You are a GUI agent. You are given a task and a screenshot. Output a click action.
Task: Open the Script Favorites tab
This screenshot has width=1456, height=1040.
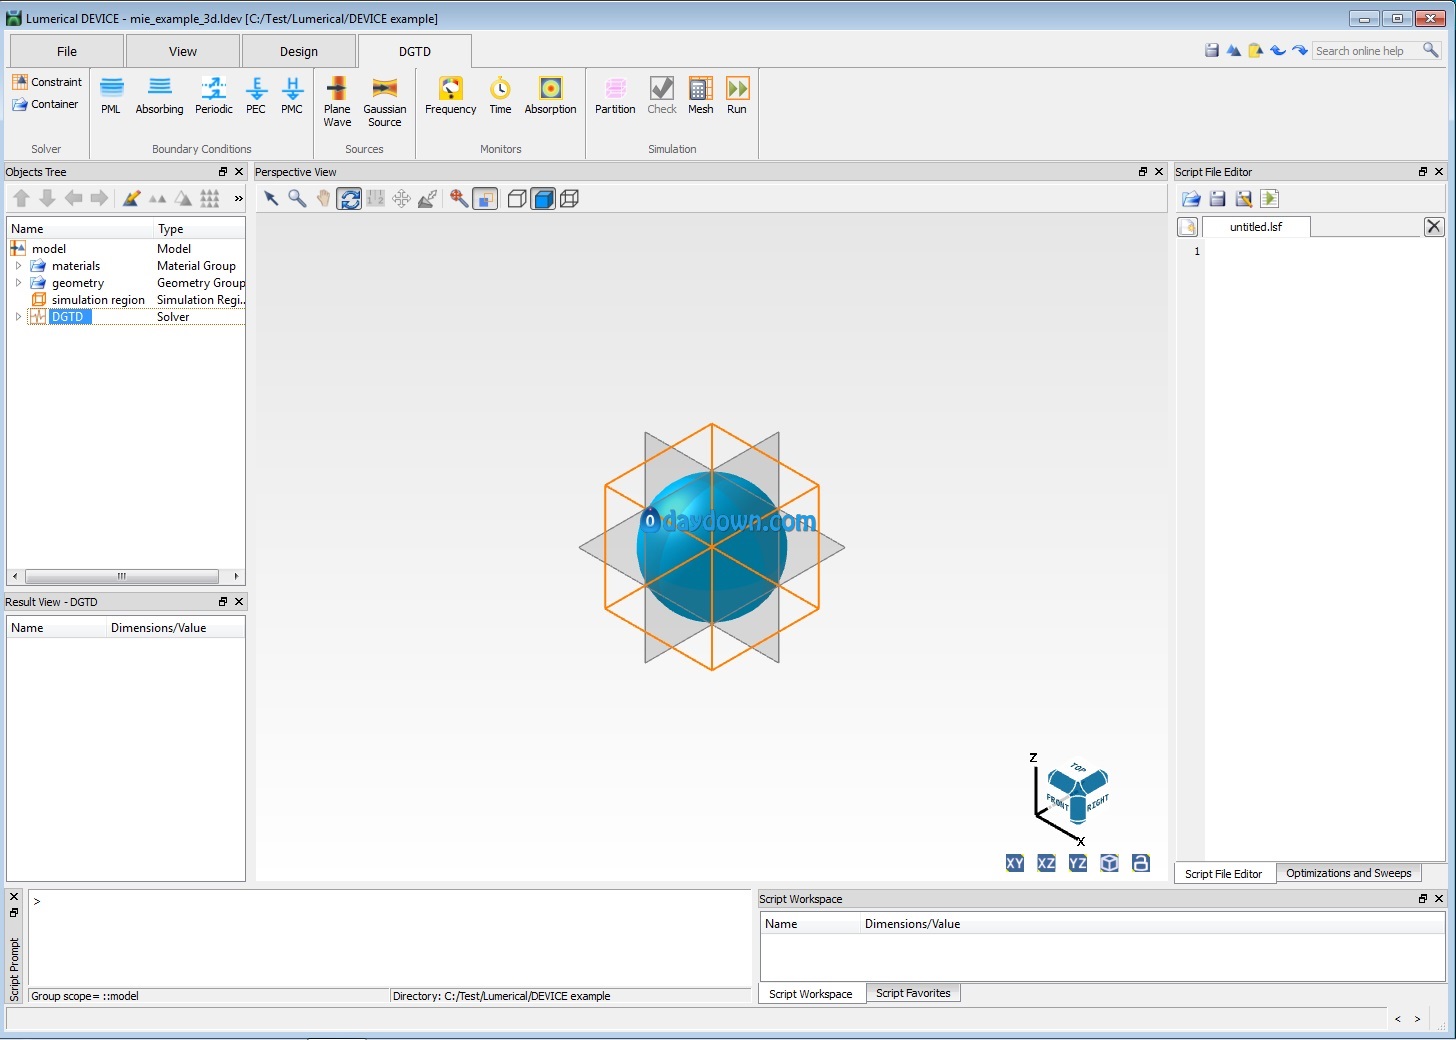(913, 993)
